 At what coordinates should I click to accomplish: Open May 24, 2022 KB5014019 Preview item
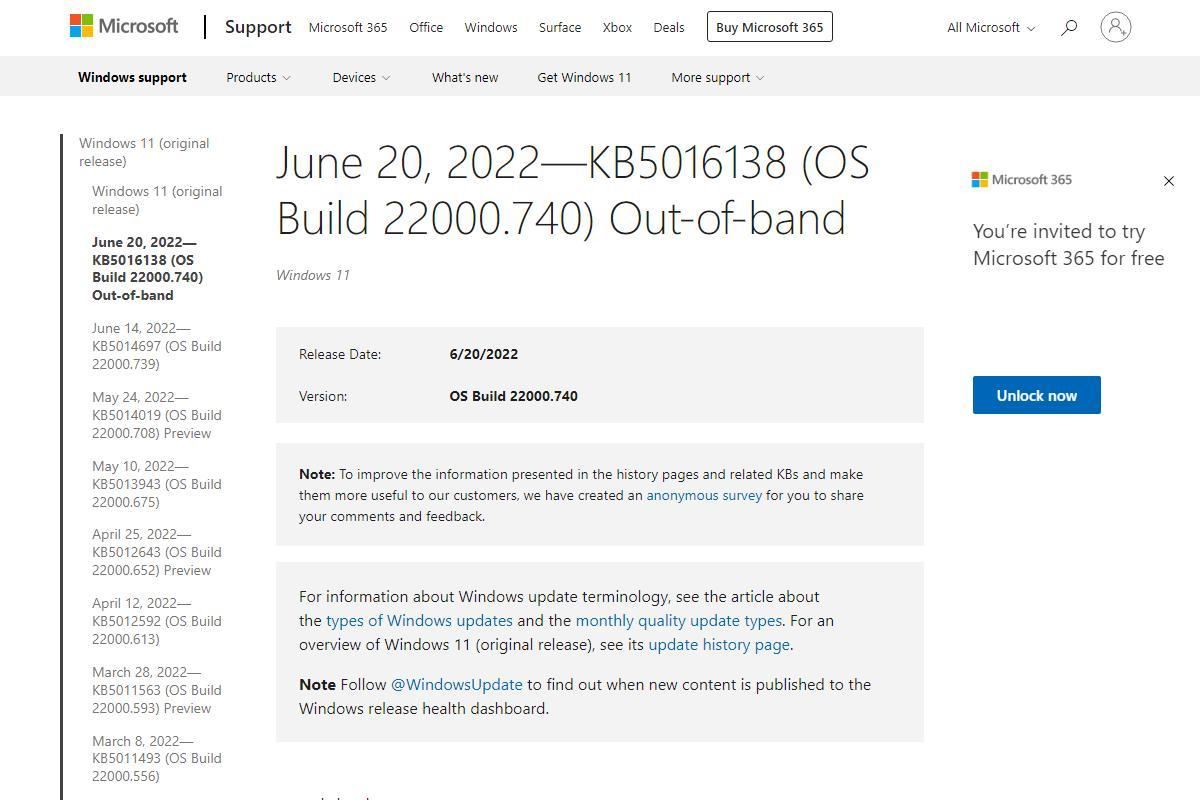pos(157,415)
